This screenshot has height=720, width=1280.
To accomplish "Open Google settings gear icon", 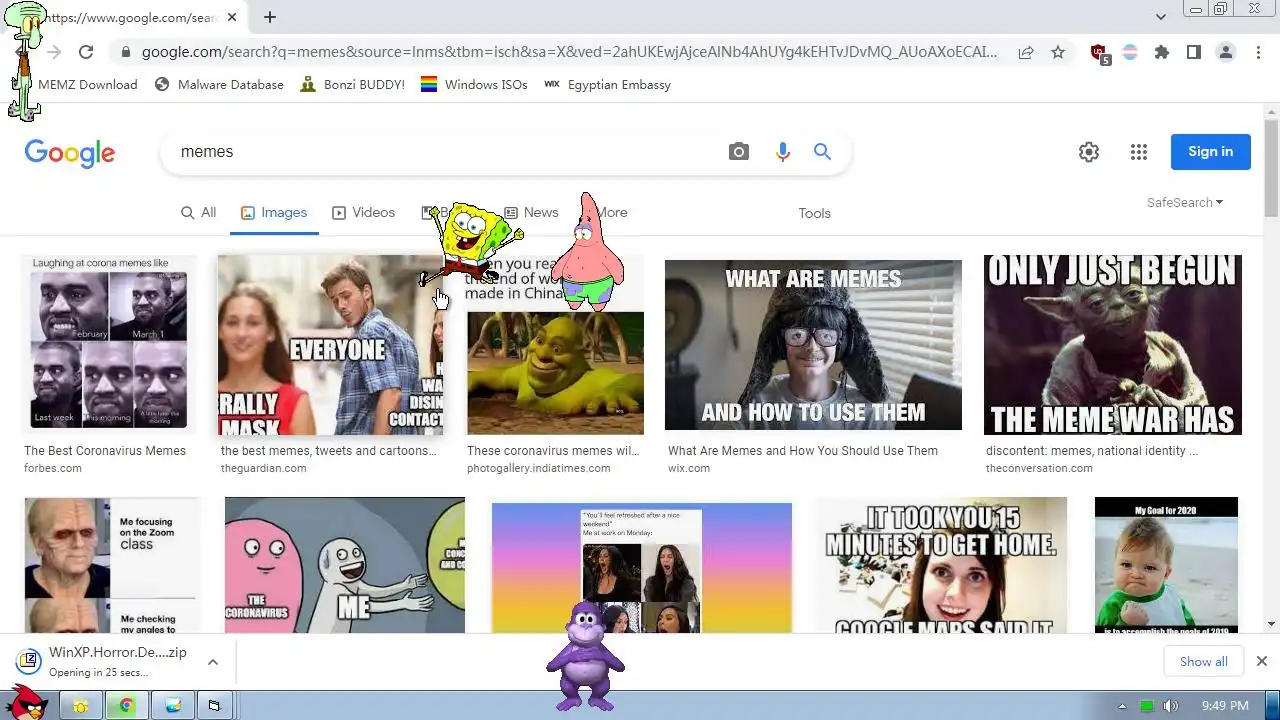I will 1089,152.
